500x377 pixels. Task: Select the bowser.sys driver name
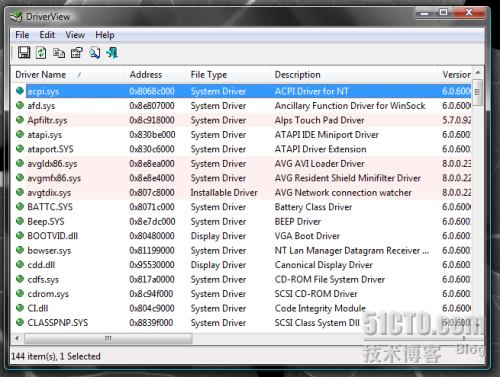coord(49,250)
